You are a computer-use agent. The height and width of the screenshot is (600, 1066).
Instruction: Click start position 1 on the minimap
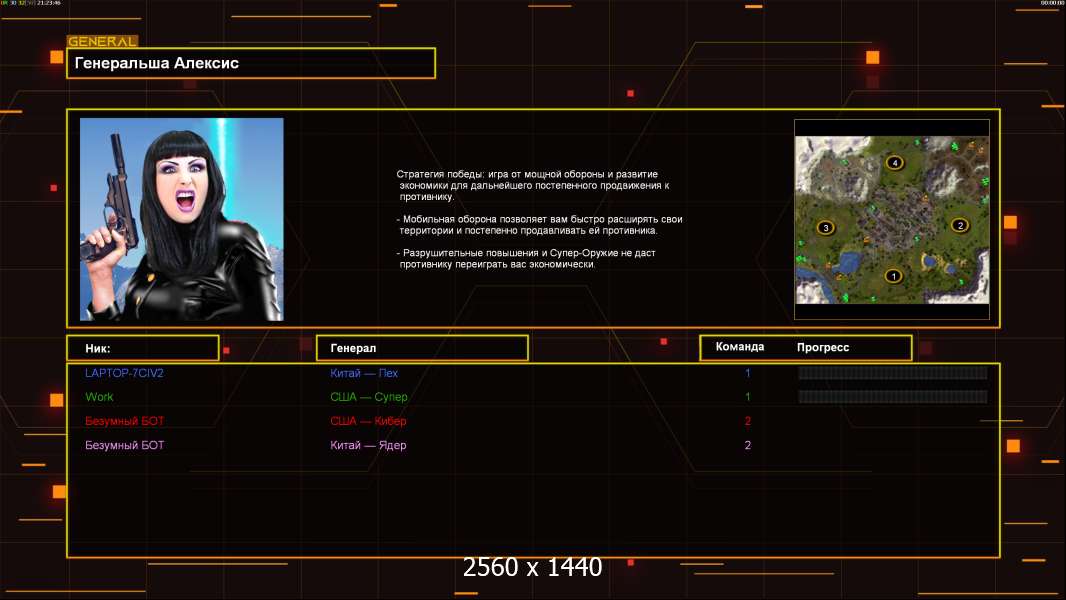(893, 276)
